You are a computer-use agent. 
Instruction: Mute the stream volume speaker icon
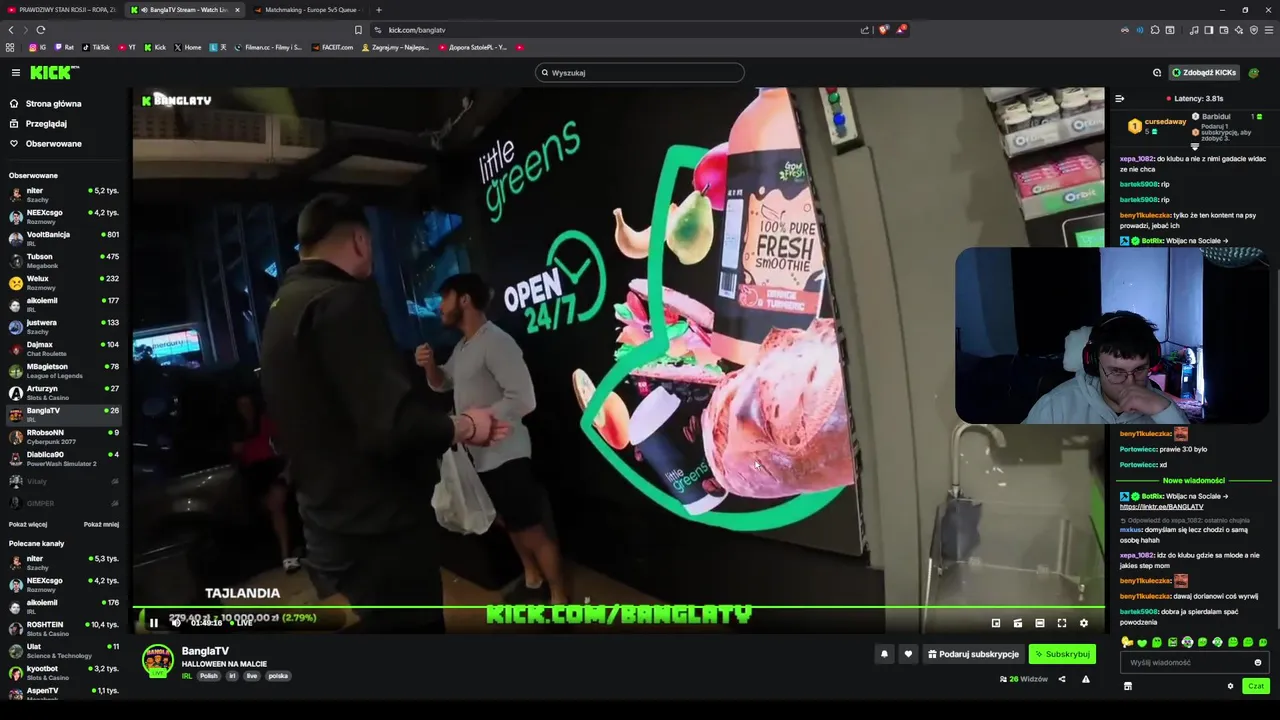(176, 623)
